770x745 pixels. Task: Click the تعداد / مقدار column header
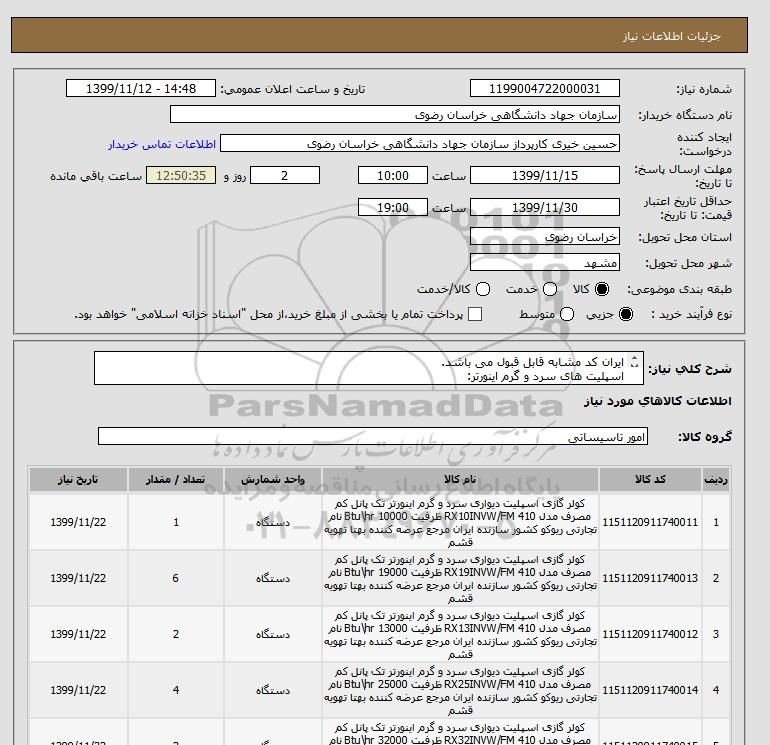click(x=176, y=479)
